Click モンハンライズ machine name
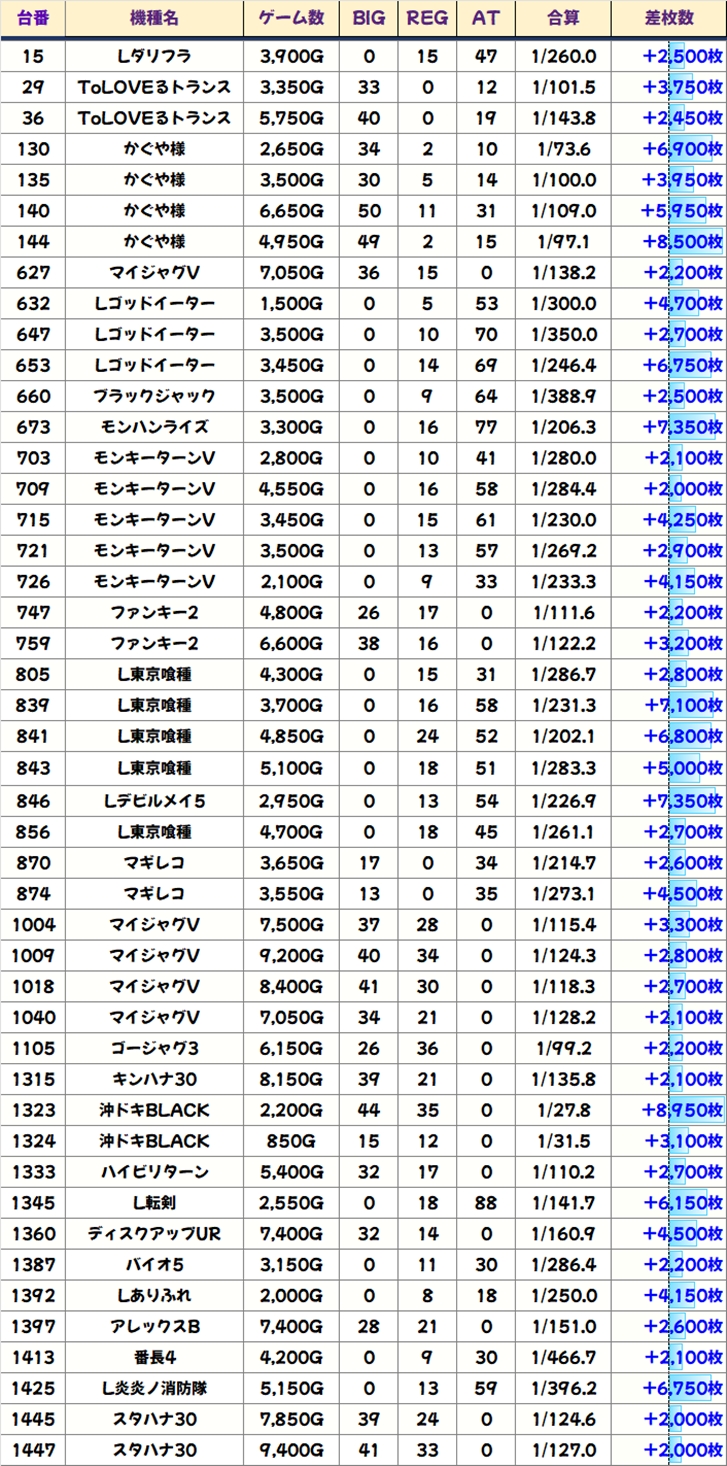Screen dimensions: 727x1466 click(x=154, y=427)
